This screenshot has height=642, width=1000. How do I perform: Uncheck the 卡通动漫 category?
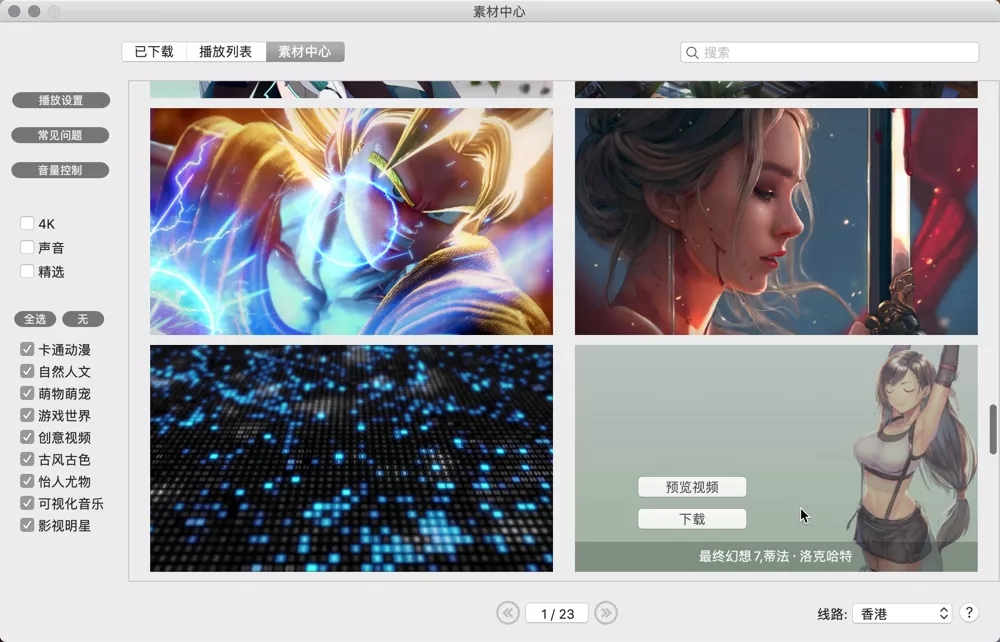(x=27, y=349)
